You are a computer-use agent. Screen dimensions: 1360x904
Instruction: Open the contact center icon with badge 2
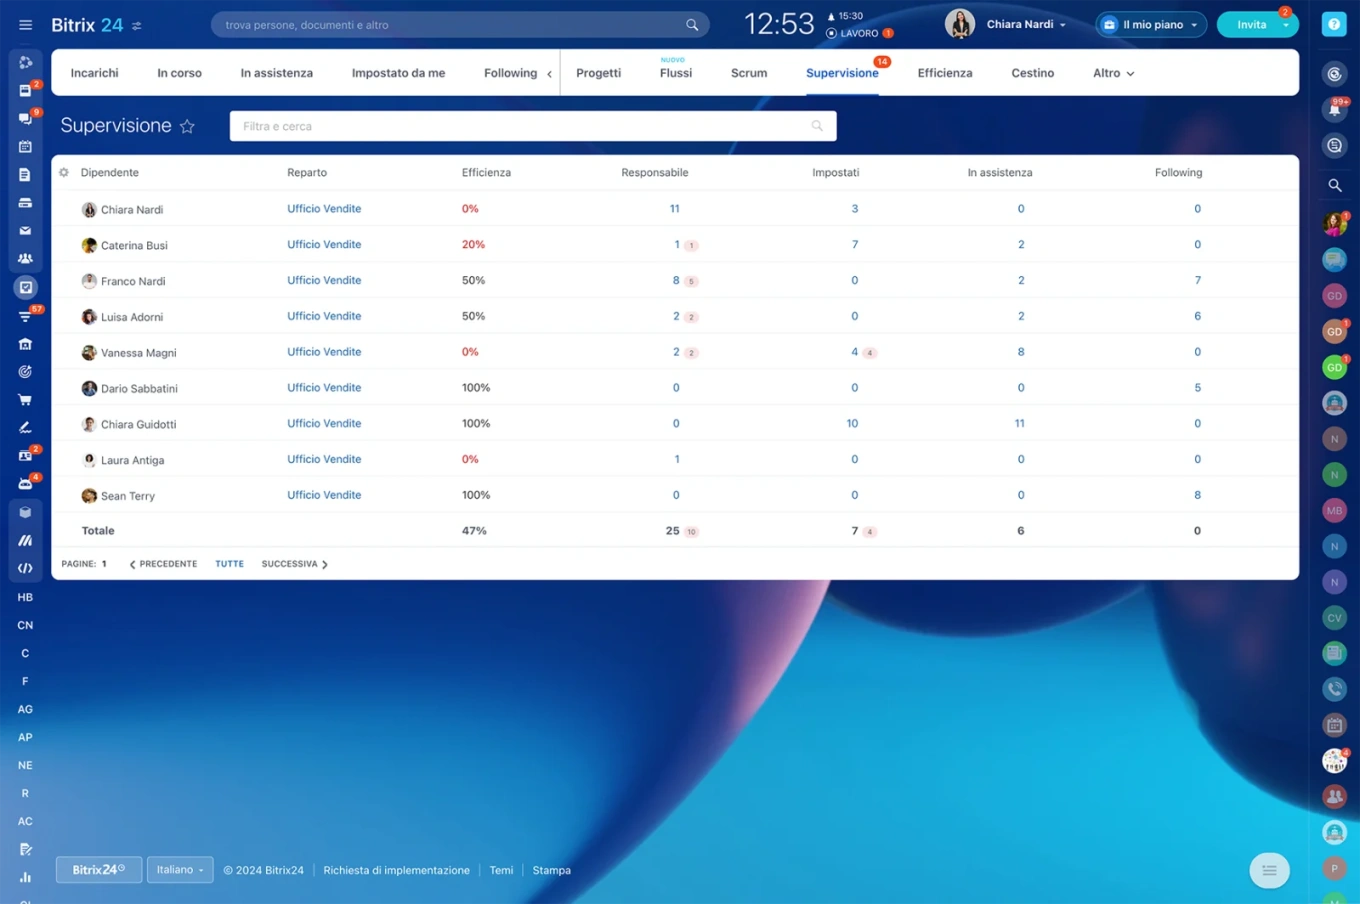(x=25, y=455)
